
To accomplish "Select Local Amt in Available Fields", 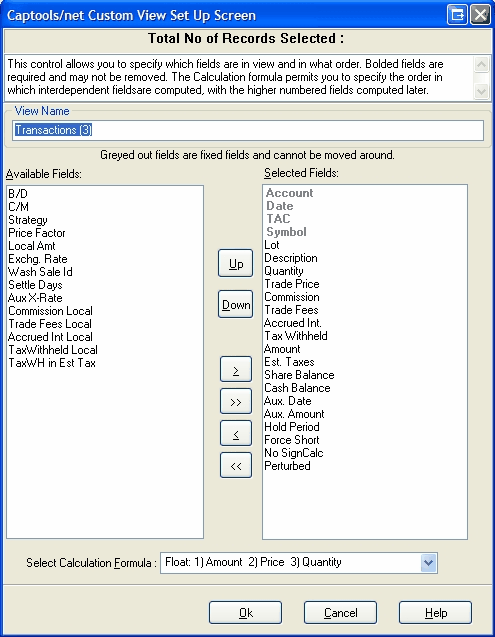I will point(32,246).
